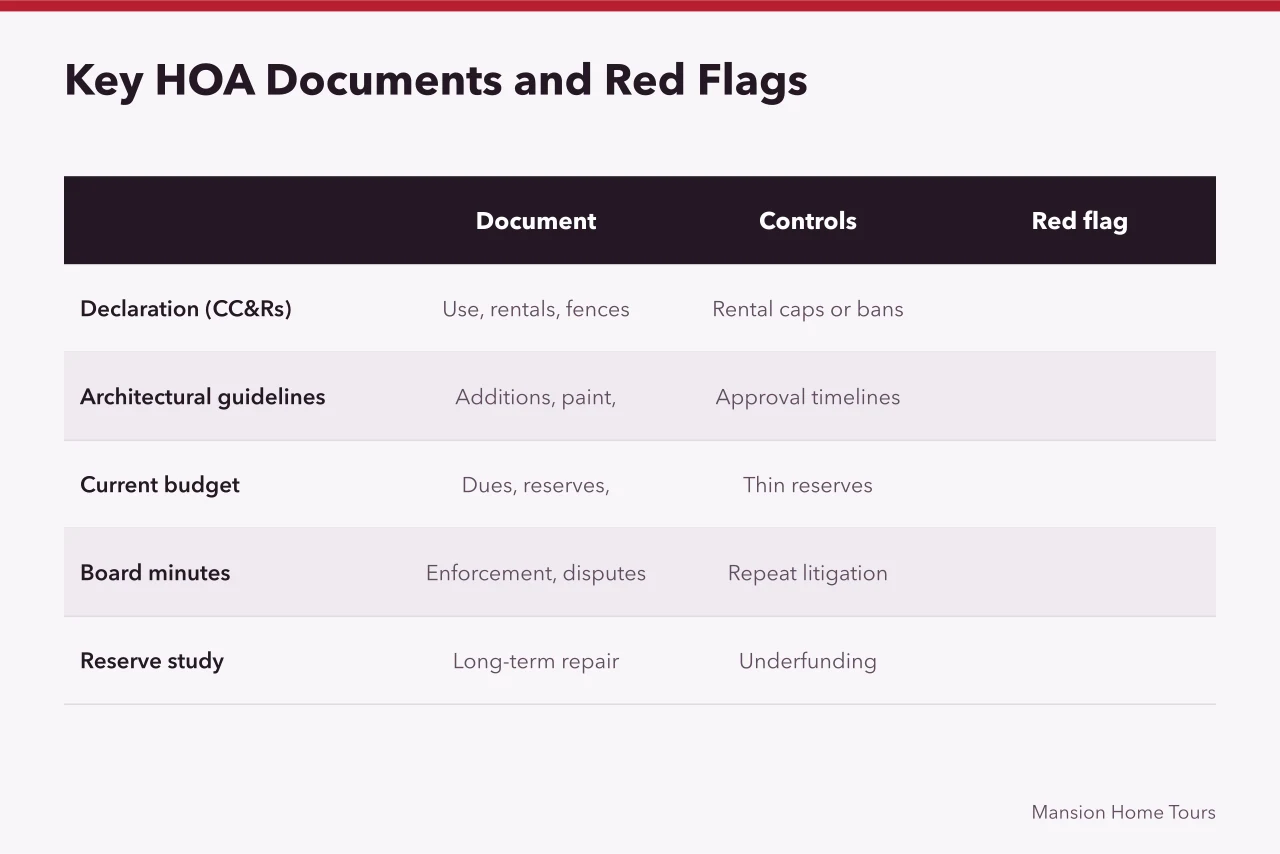Click the 'Dues, reserves,' cell

(x=536, y=485)
